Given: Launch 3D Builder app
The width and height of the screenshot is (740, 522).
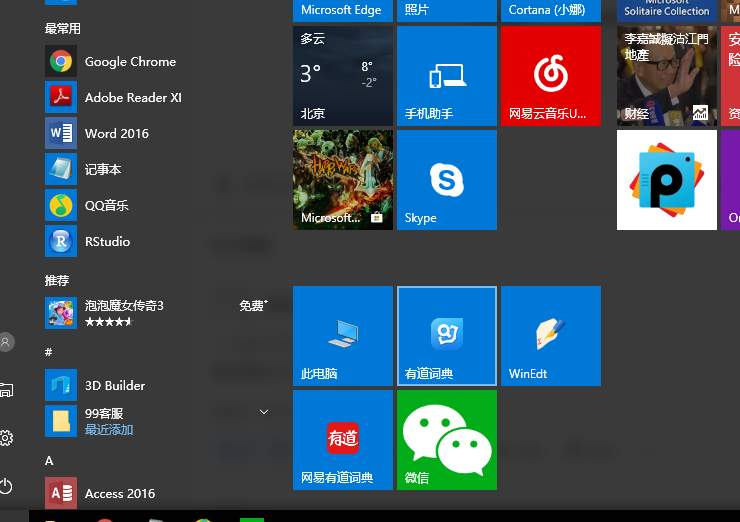Looking at the screenshot, I should tap(158, 385).
